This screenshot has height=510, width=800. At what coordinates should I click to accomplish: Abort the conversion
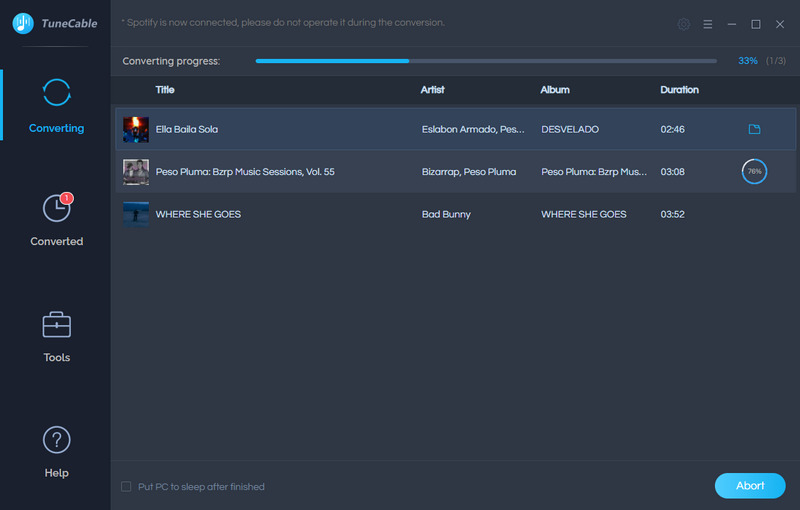(750, 486)
